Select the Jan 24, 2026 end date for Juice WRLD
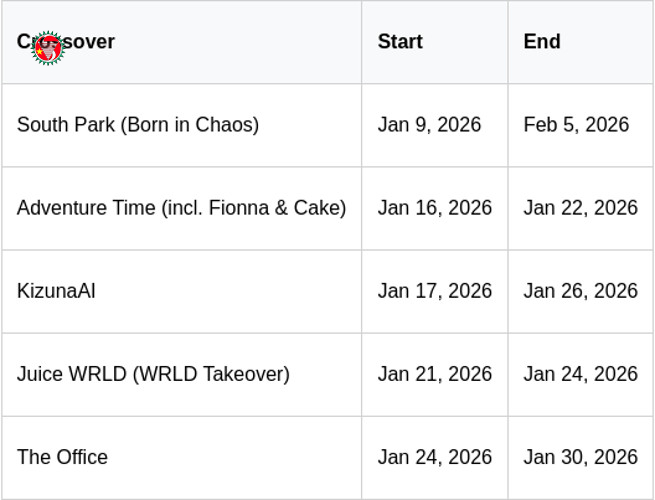The height and width of the screenshot is (500, 655). (x=580, y=374)
